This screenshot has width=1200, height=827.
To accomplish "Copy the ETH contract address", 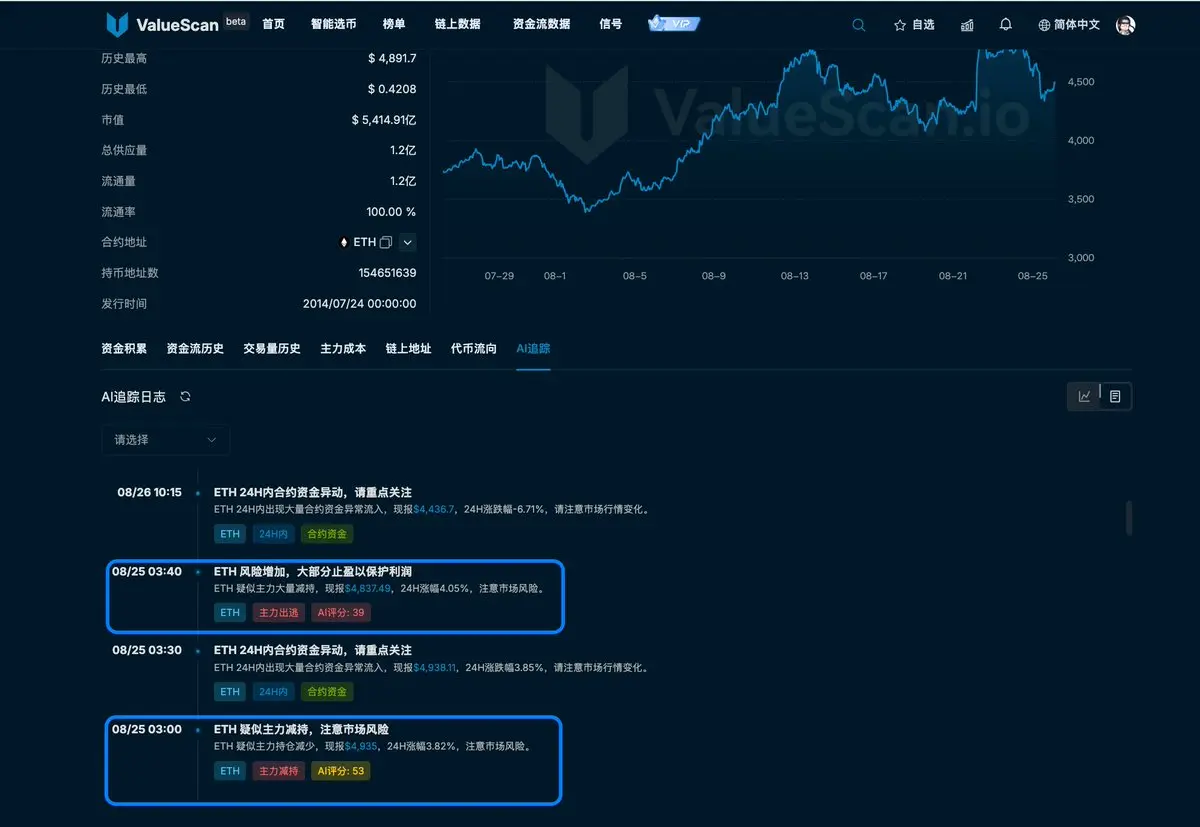I will 385,242.
